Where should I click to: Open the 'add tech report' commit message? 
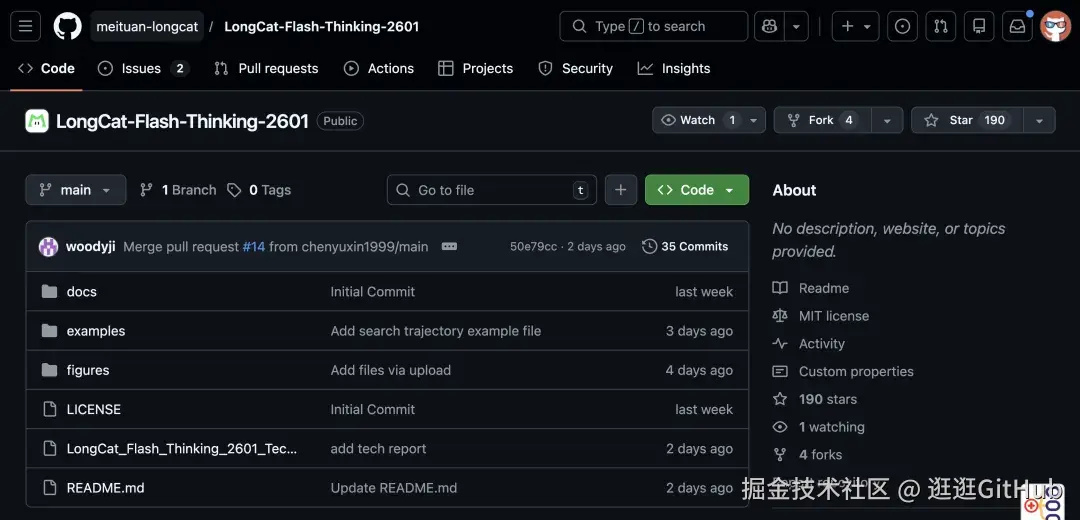[x=378, y=449]
